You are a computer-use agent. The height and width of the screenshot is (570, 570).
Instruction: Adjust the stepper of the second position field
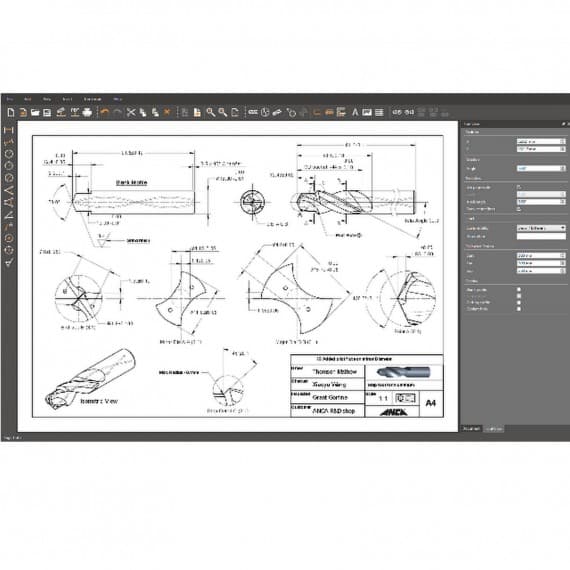(x=563, y=149)
